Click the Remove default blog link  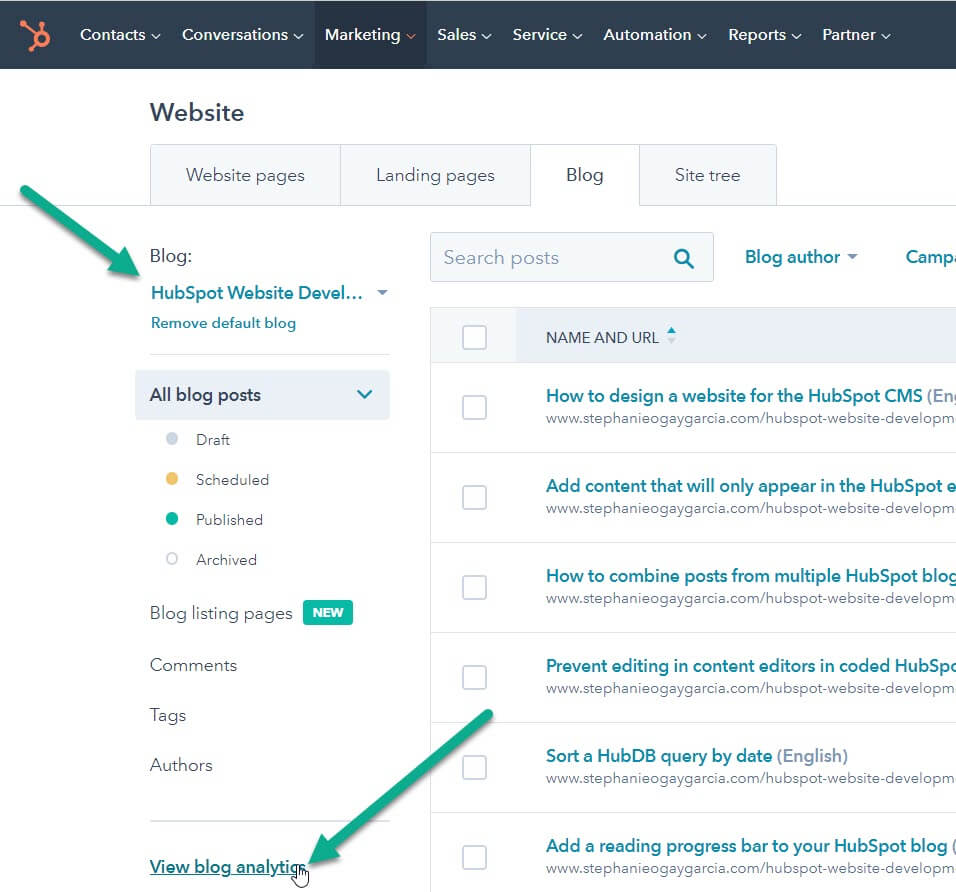click(222, 323)
